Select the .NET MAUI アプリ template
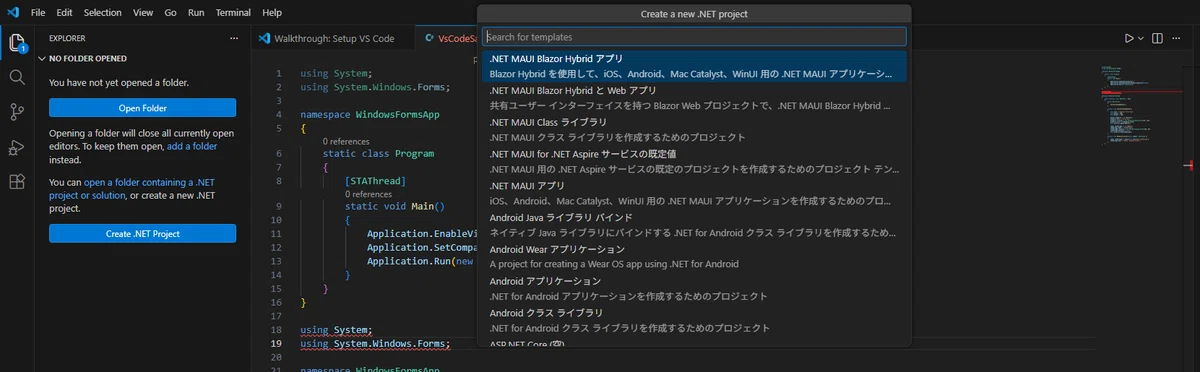The height and width of the screenshot is (372, 1200). [695, 193]
